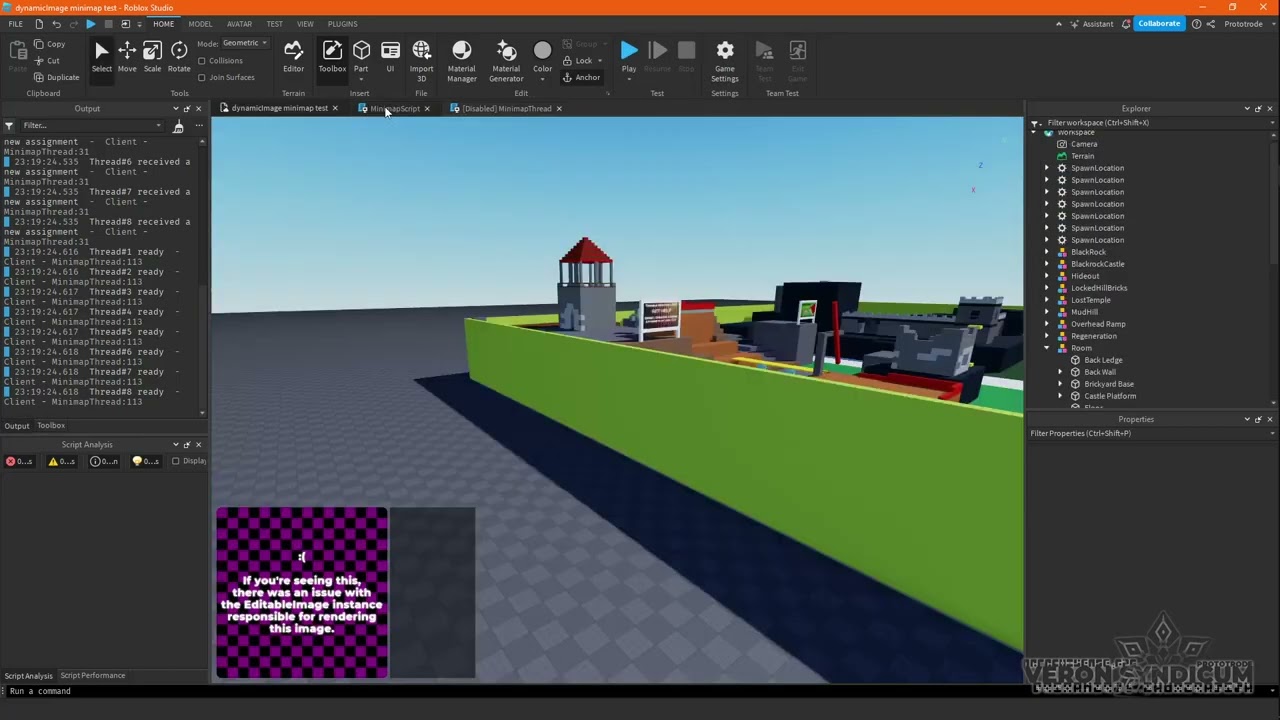
Task: Activate the Scale tool
Action: pyautogui.click(x=152, y=57)
